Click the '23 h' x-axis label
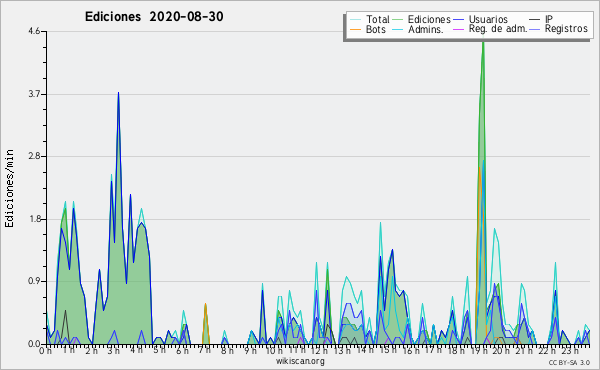600x370 pixels. (570, 351)
